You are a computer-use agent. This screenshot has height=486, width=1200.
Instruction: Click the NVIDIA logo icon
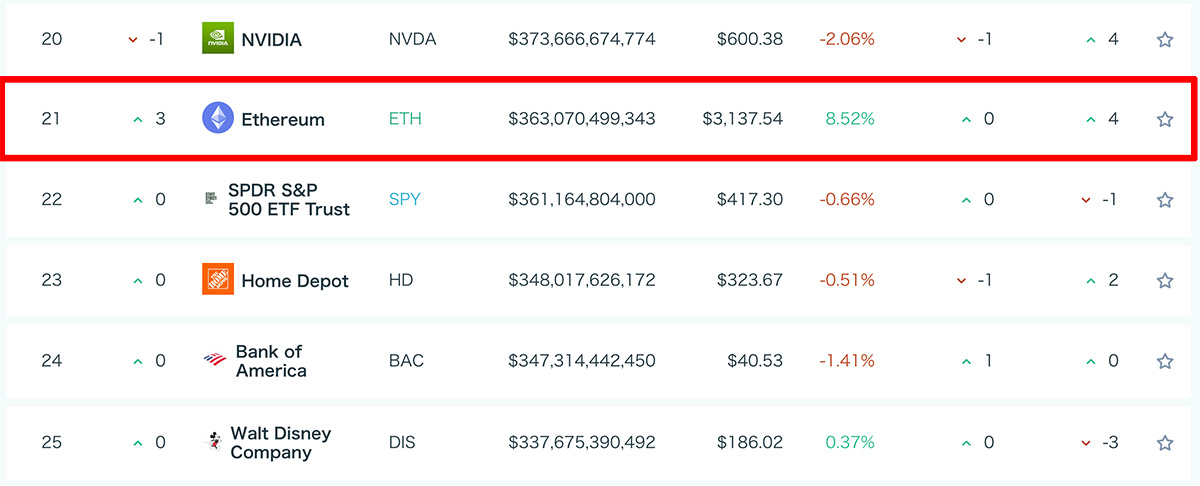(x=218, y=39)
